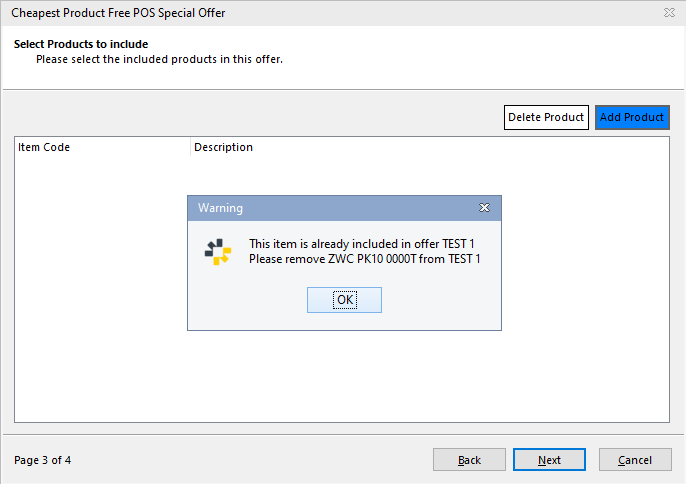Image resolution: width=686 pixels, height=484 pixels.
Task: Click the divider between Item Code and Description
Action: (x=190, y=148)
